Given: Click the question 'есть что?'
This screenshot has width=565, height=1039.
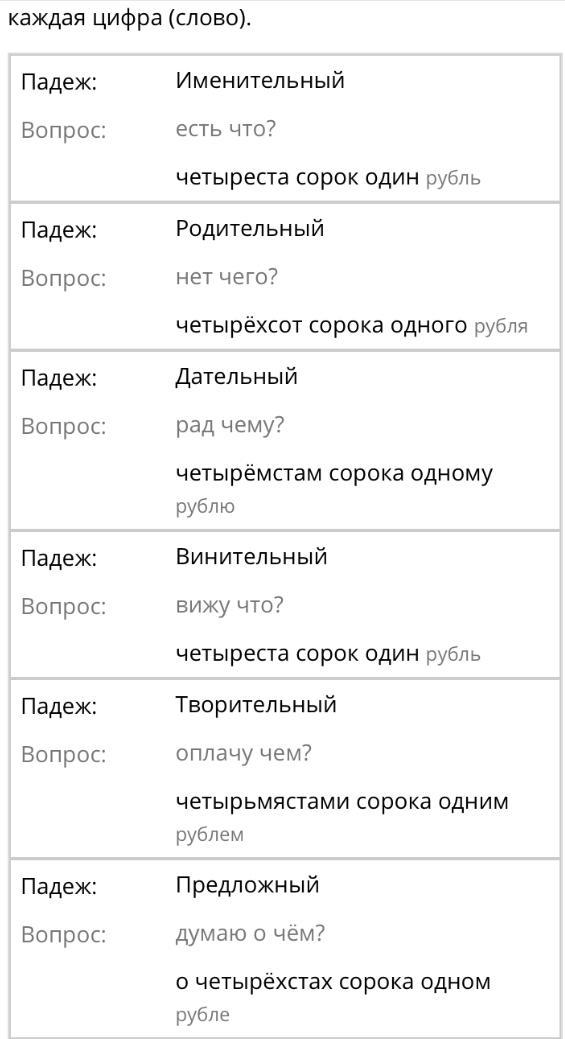Looking at the screenshot, I should 226,130.
